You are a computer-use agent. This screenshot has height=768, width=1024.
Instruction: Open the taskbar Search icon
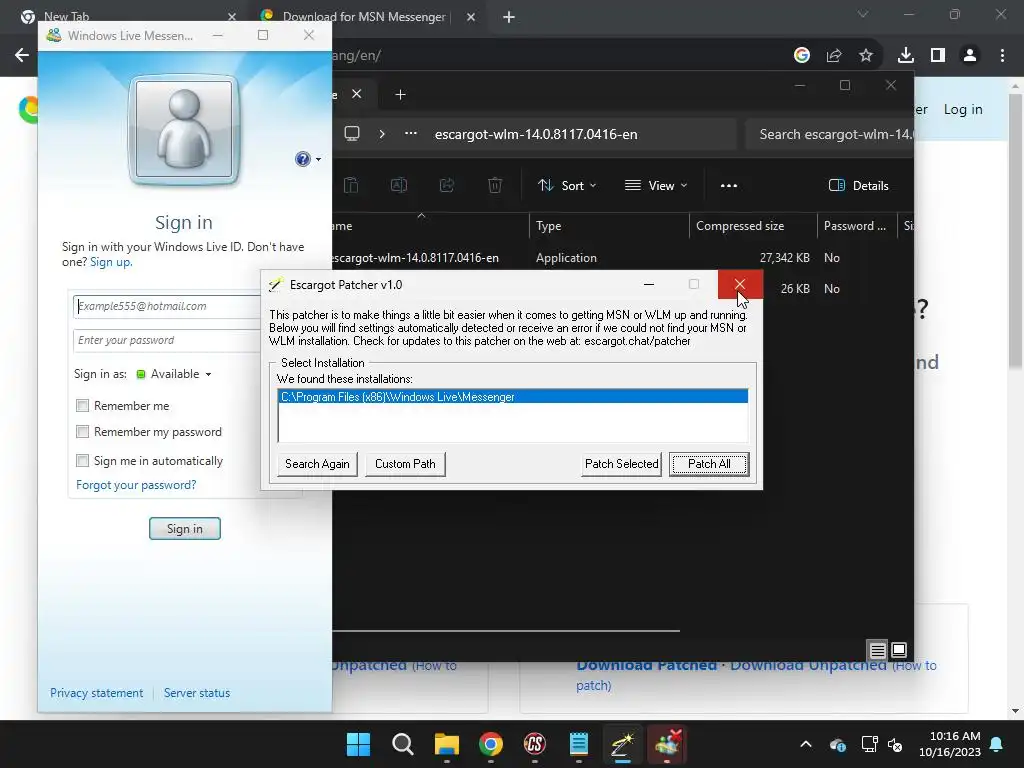pos(402,744)
